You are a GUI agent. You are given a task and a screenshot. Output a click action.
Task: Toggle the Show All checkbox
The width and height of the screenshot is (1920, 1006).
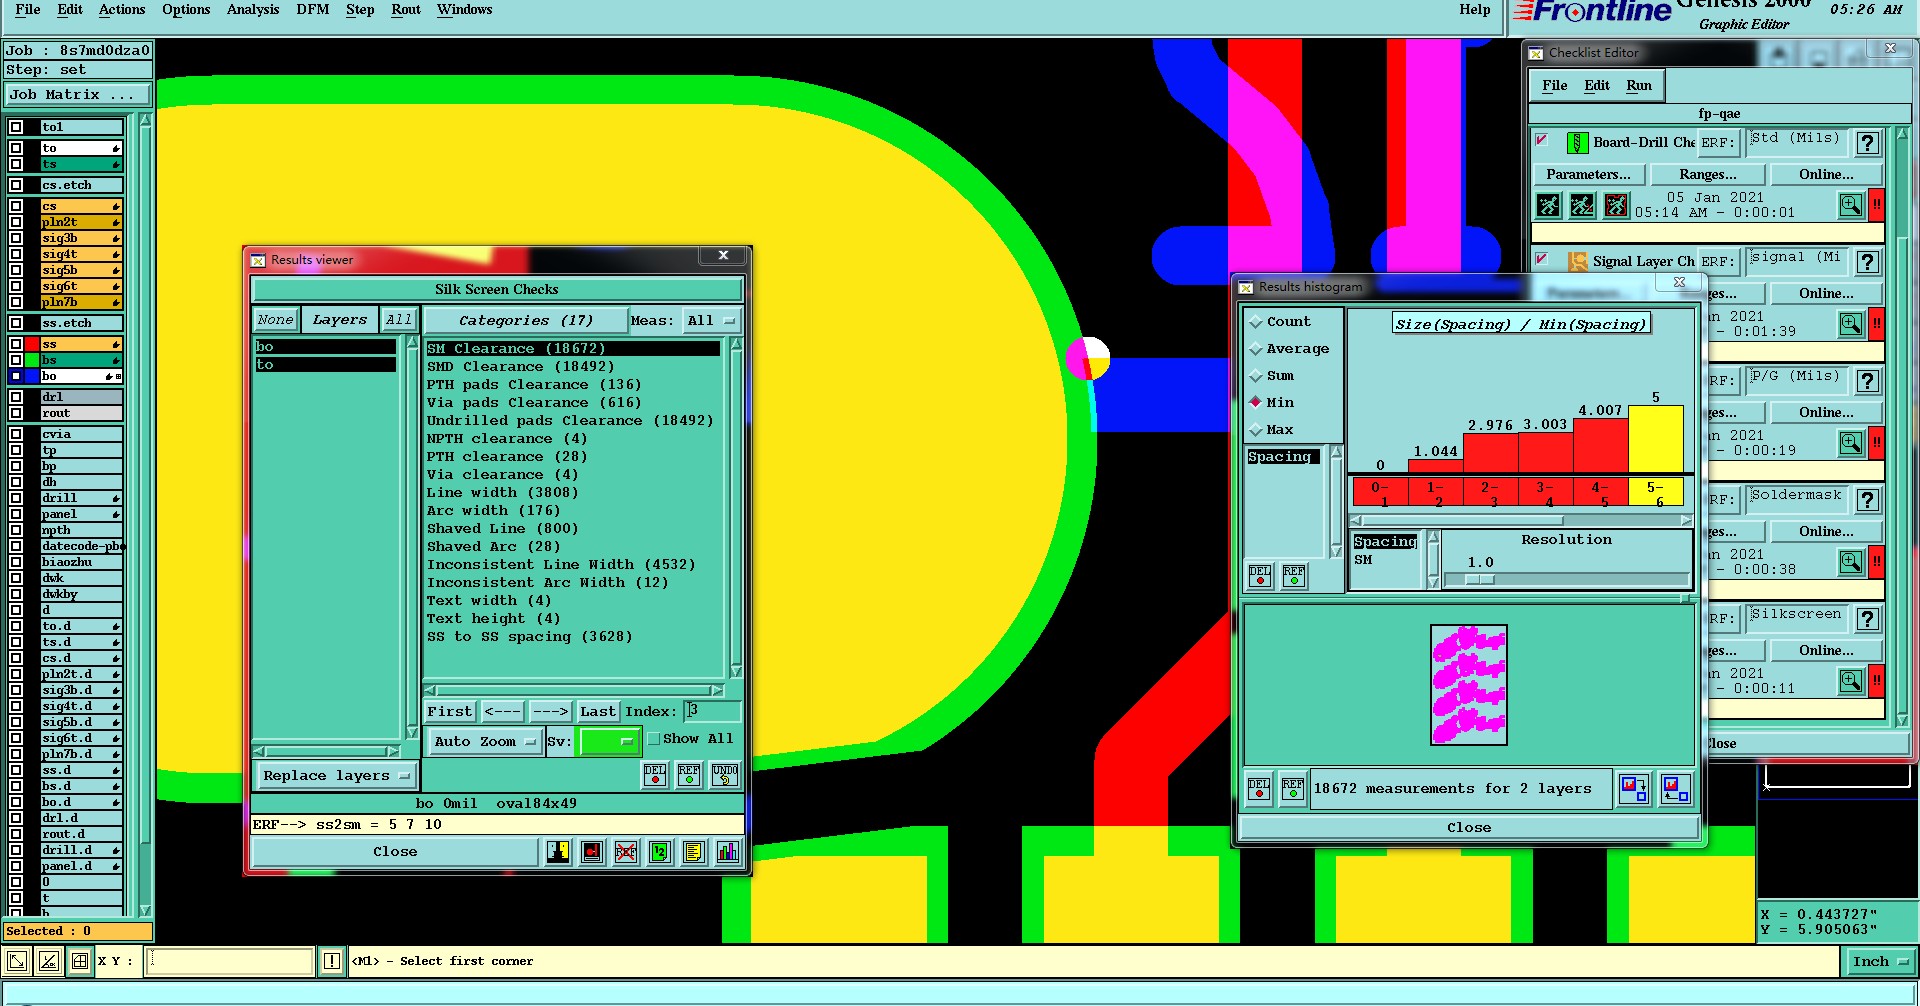click(x=654, y=739)
